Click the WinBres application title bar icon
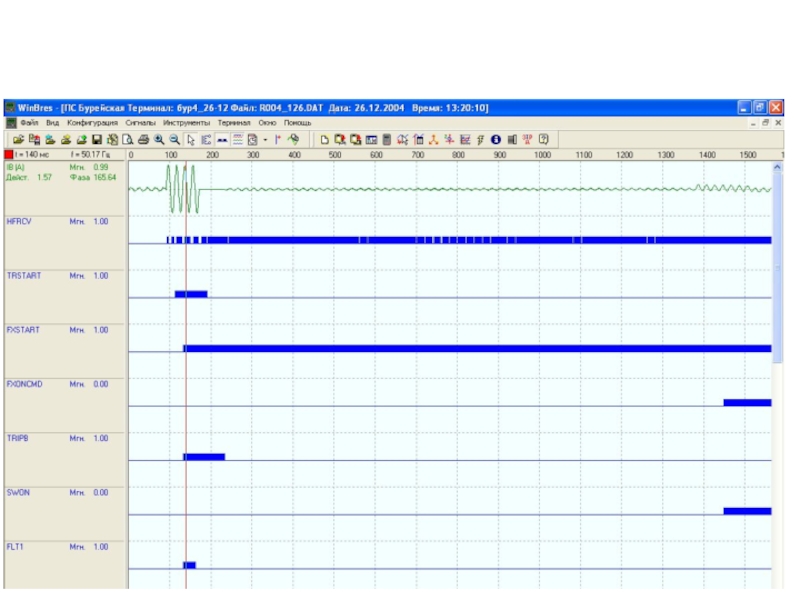The image size is (800, 600). tap(10, 108)
